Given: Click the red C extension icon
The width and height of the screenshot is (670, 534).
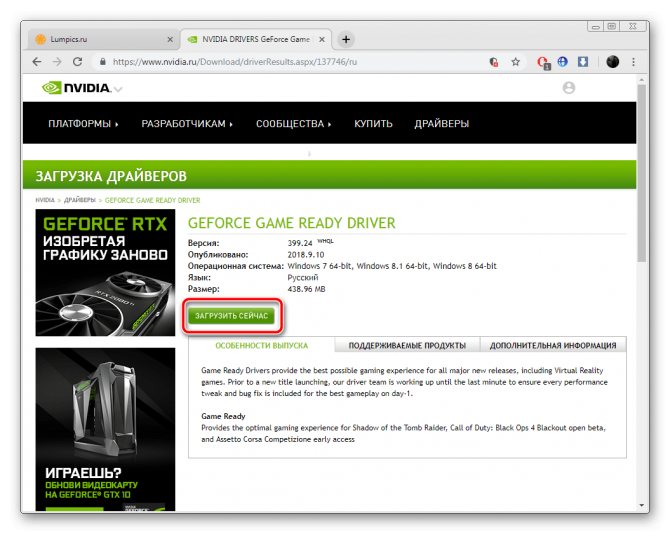Looking at the screenshot, I should (544, 63).
